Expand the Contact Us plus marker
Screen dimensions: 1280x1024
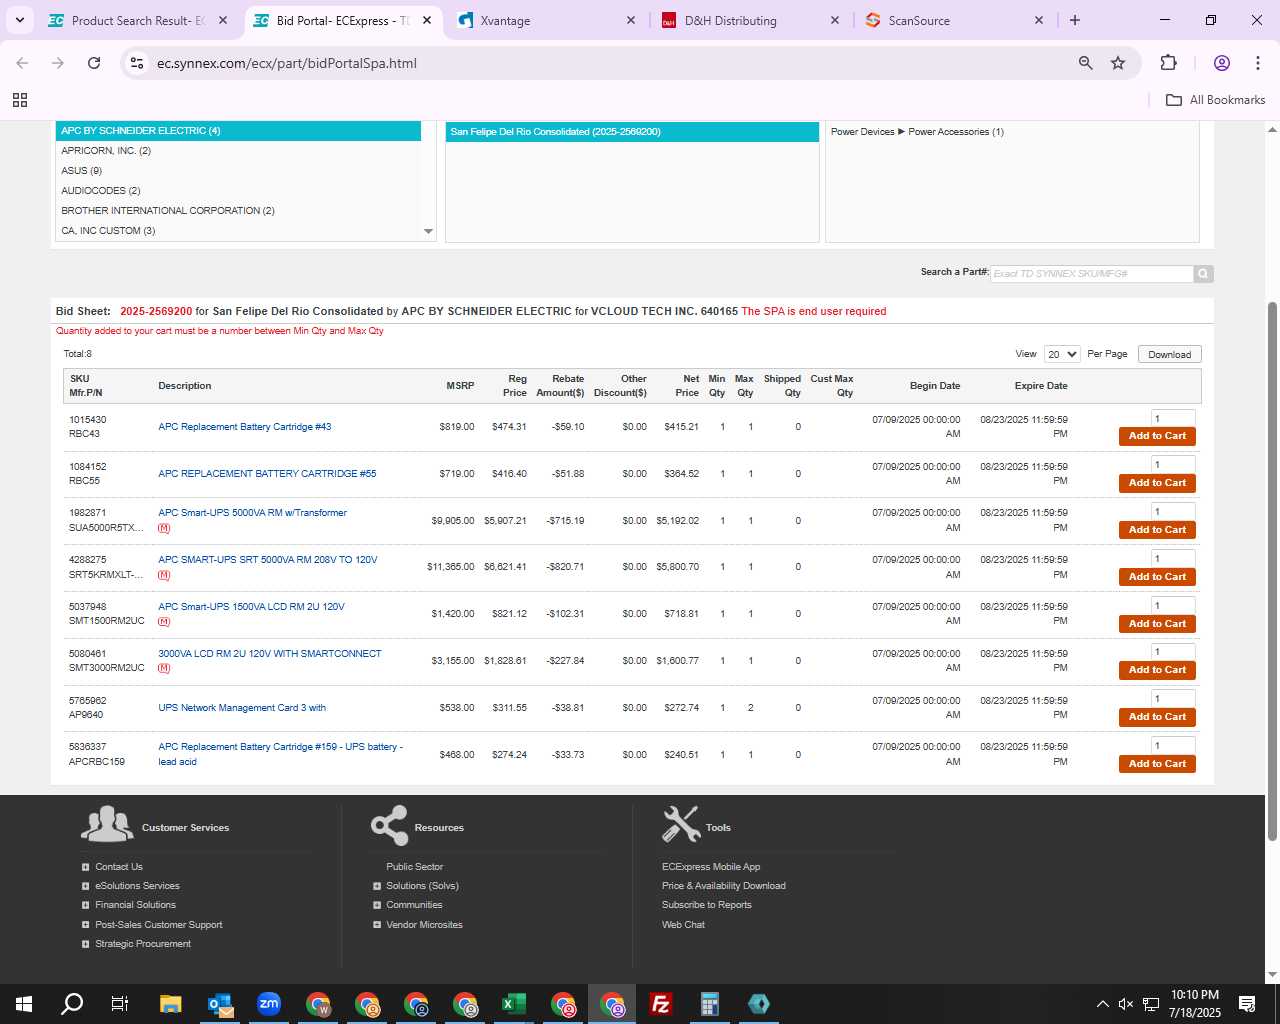(x=86, y=867)
